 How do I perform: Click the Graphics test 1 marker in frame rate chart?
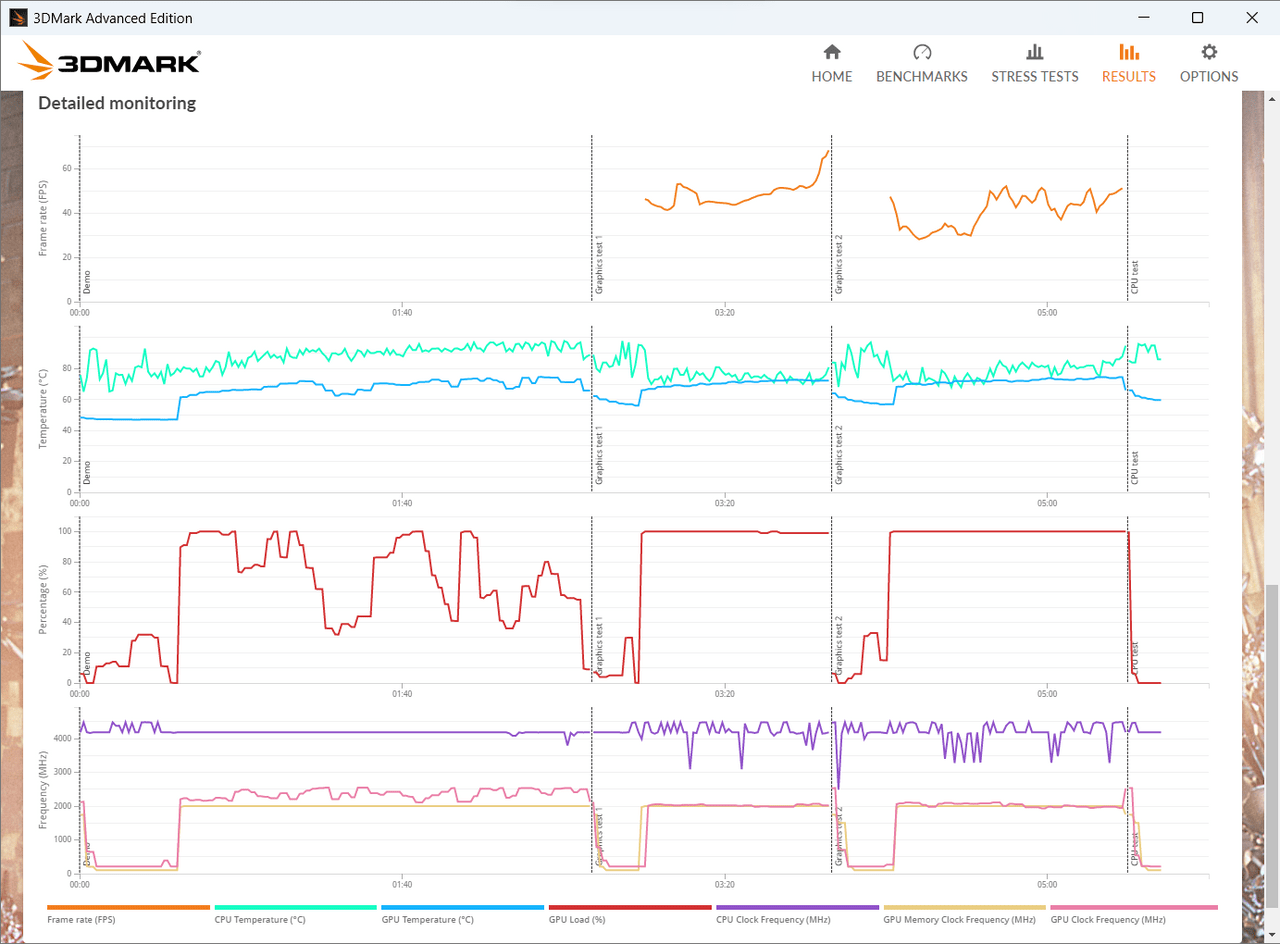[599, 264]
